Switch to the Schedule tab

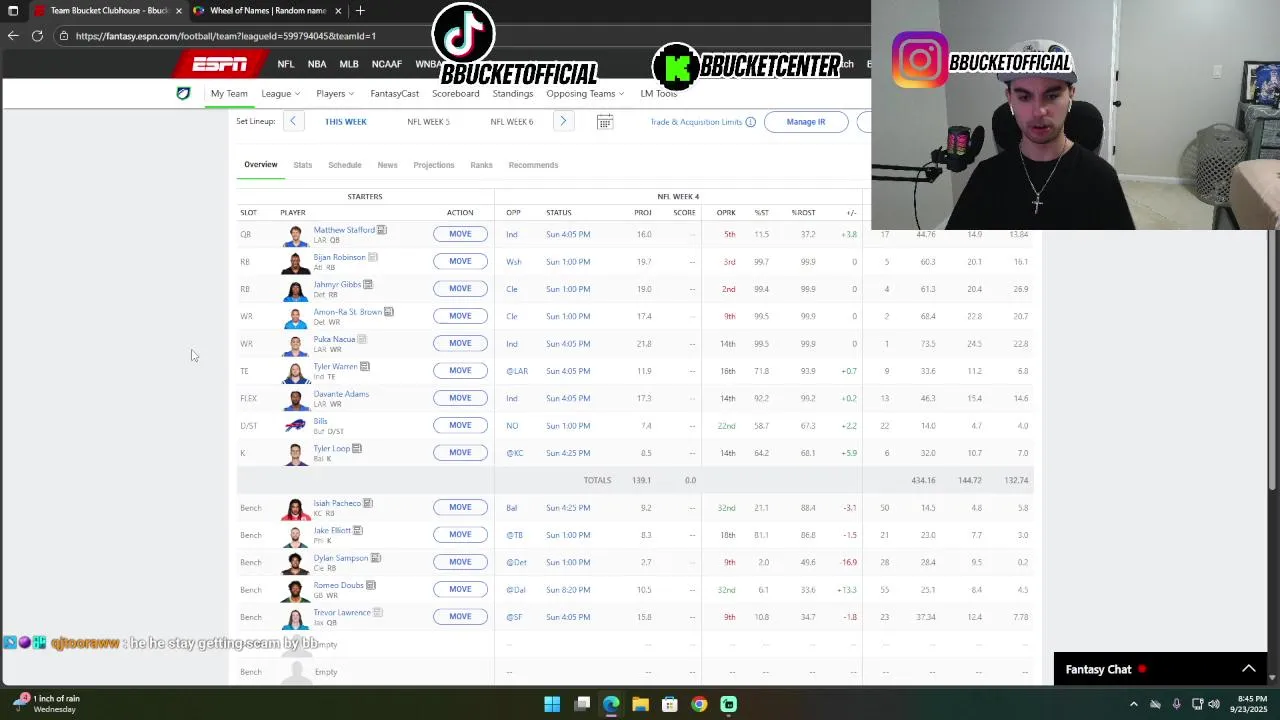tap(345, 165)
